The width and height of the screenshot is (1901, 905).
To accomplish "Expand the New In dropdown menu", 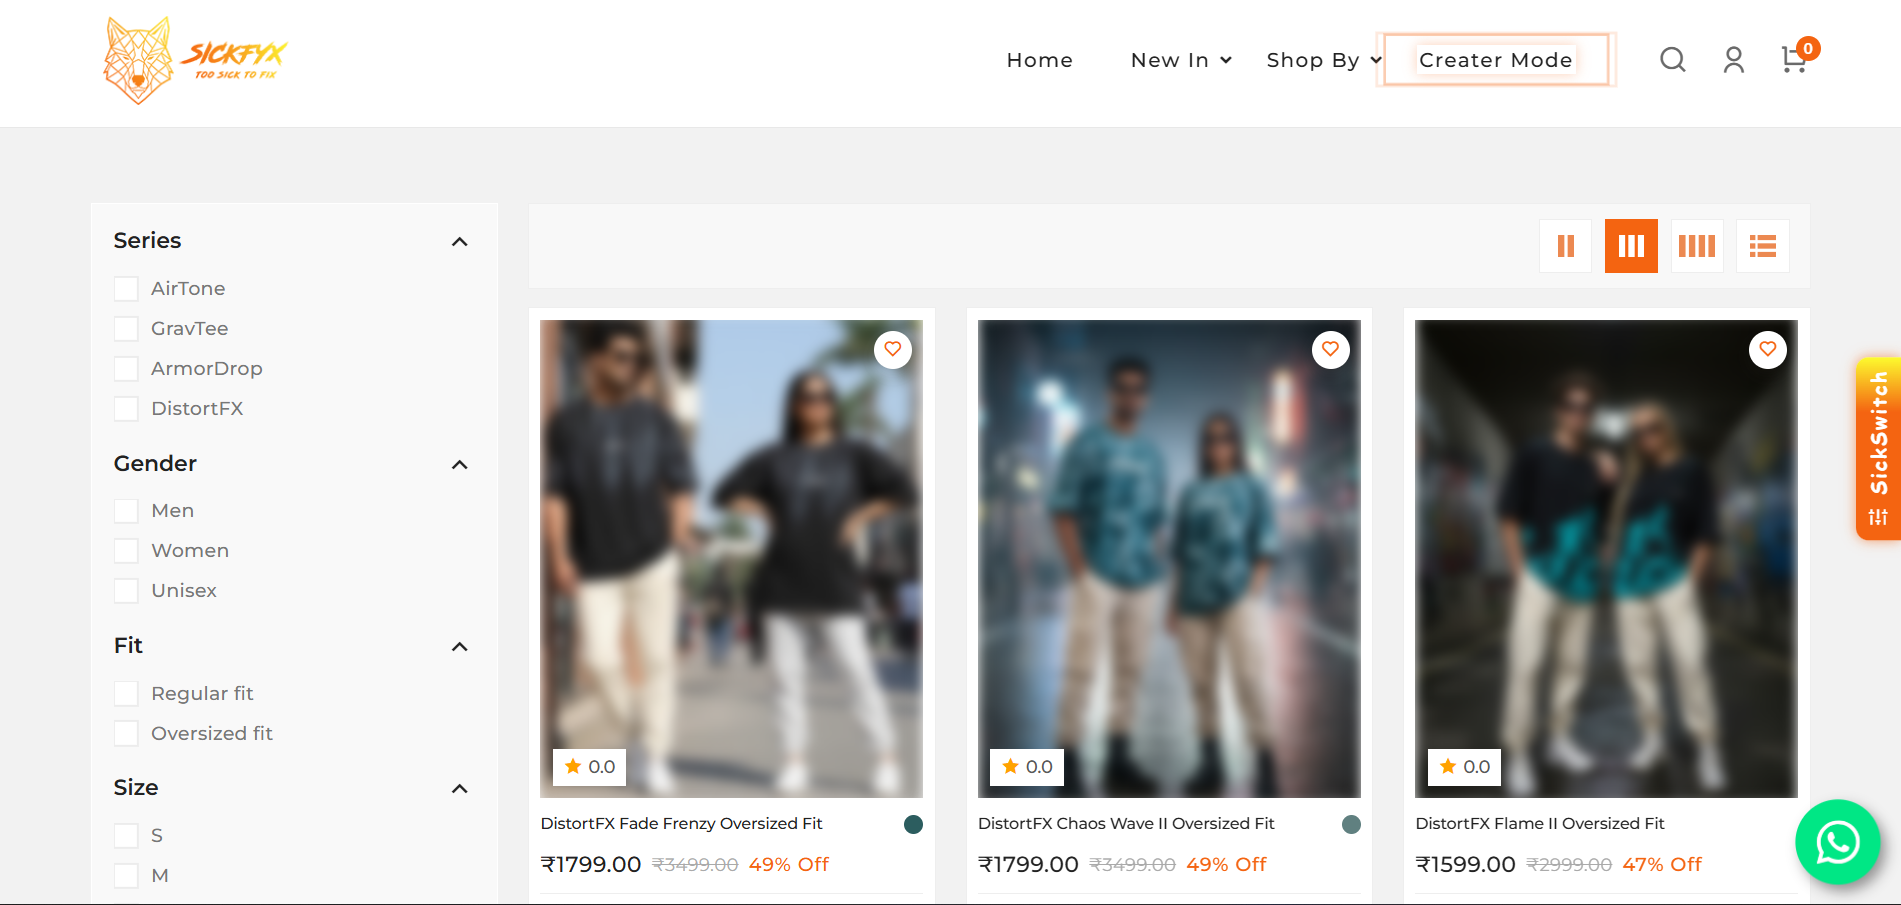I will point(1180,60).
